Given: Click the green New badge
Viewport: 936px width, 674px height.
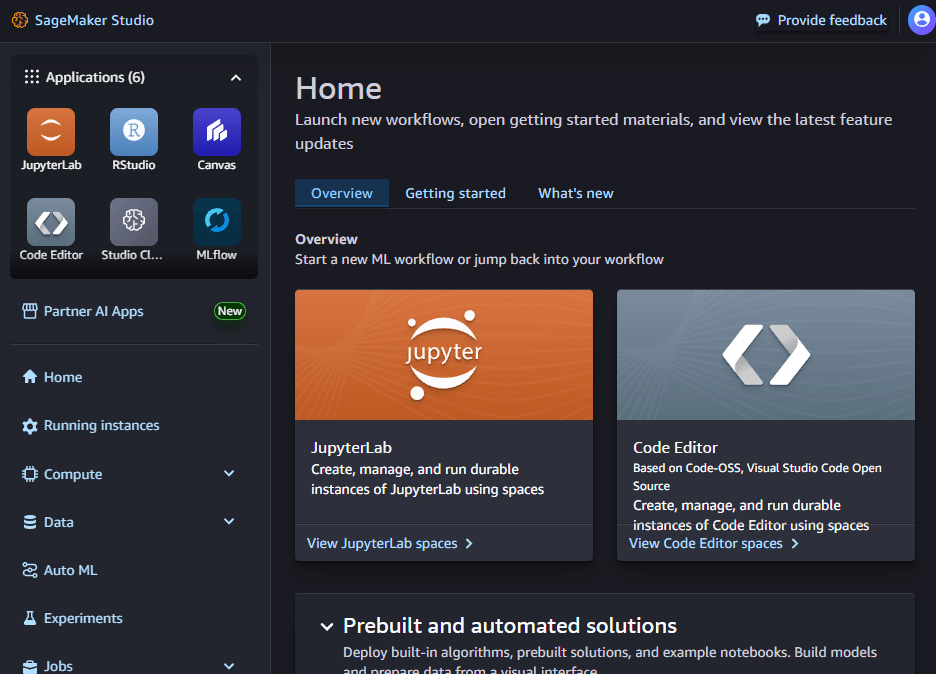Looking at the screenshot, I should tap(230, 311).
